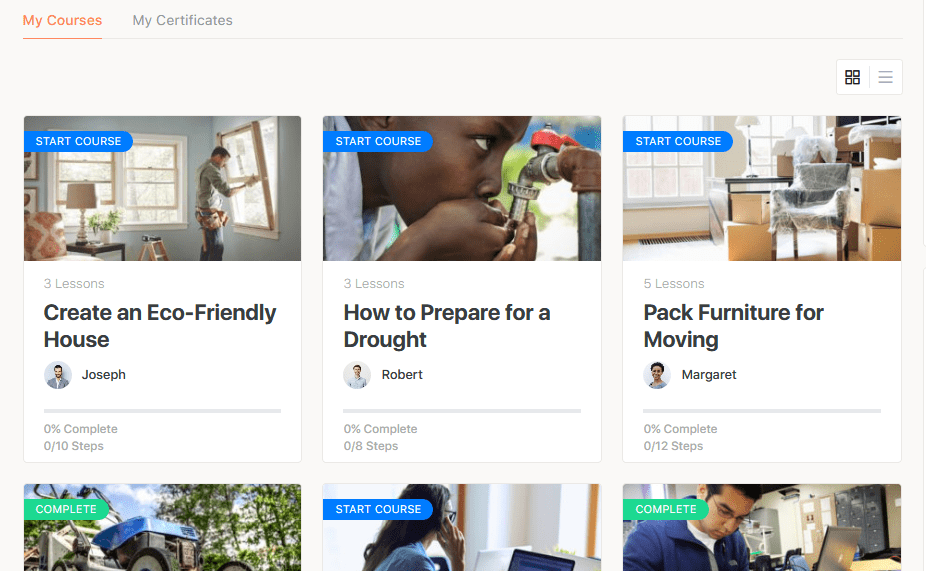Click the 0/10 Steps text
Image resolution: width=926 pixels, height=571 pixels.
click(74, 446)
